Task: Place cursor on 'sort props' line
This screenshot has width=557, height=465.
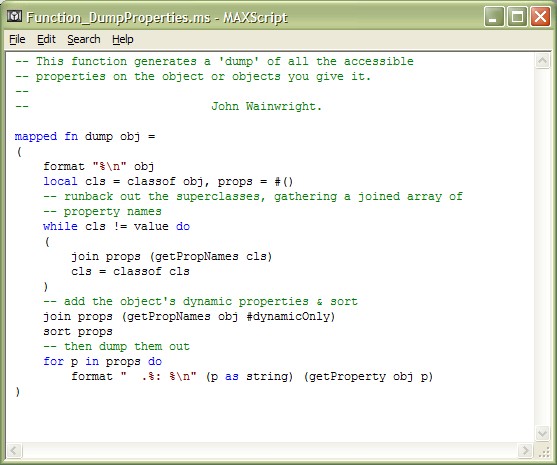Action: (78, 332)
